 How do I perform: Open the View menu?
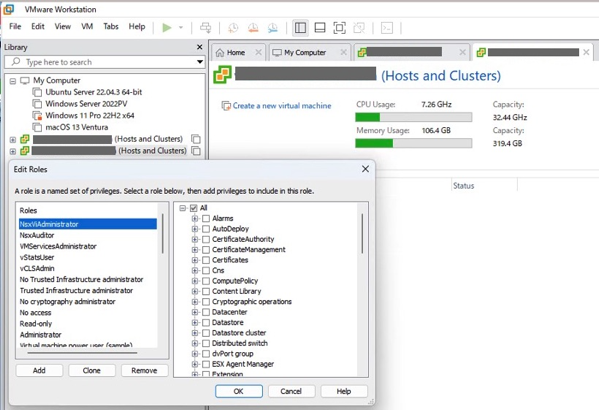[x=63, y=26]
